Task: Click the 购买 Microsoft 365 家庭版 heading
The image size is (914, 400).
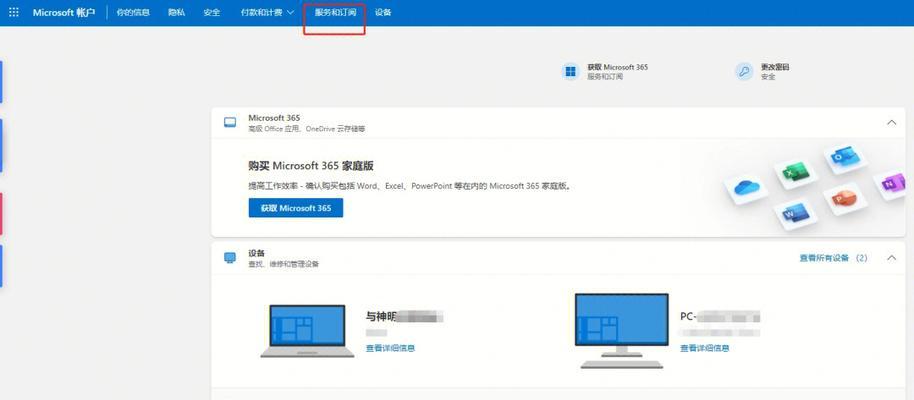Action: 311,166
